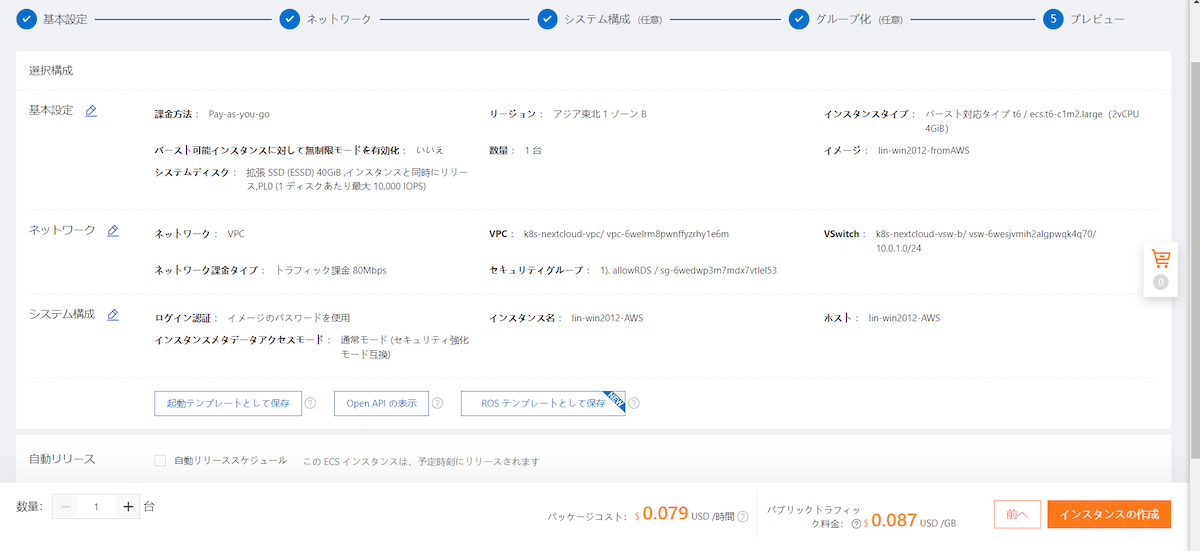Click the edit pencil next to システム構成
Screen dimensions: 1200x551
click(113, 315)
